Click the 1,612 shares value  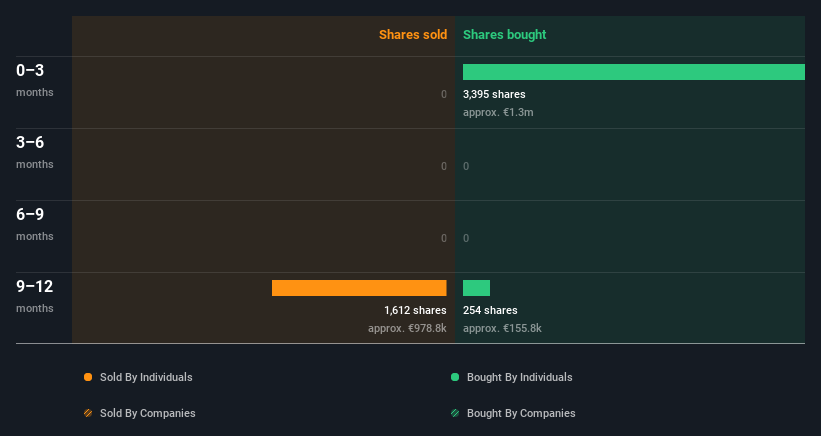coord(415,310)
